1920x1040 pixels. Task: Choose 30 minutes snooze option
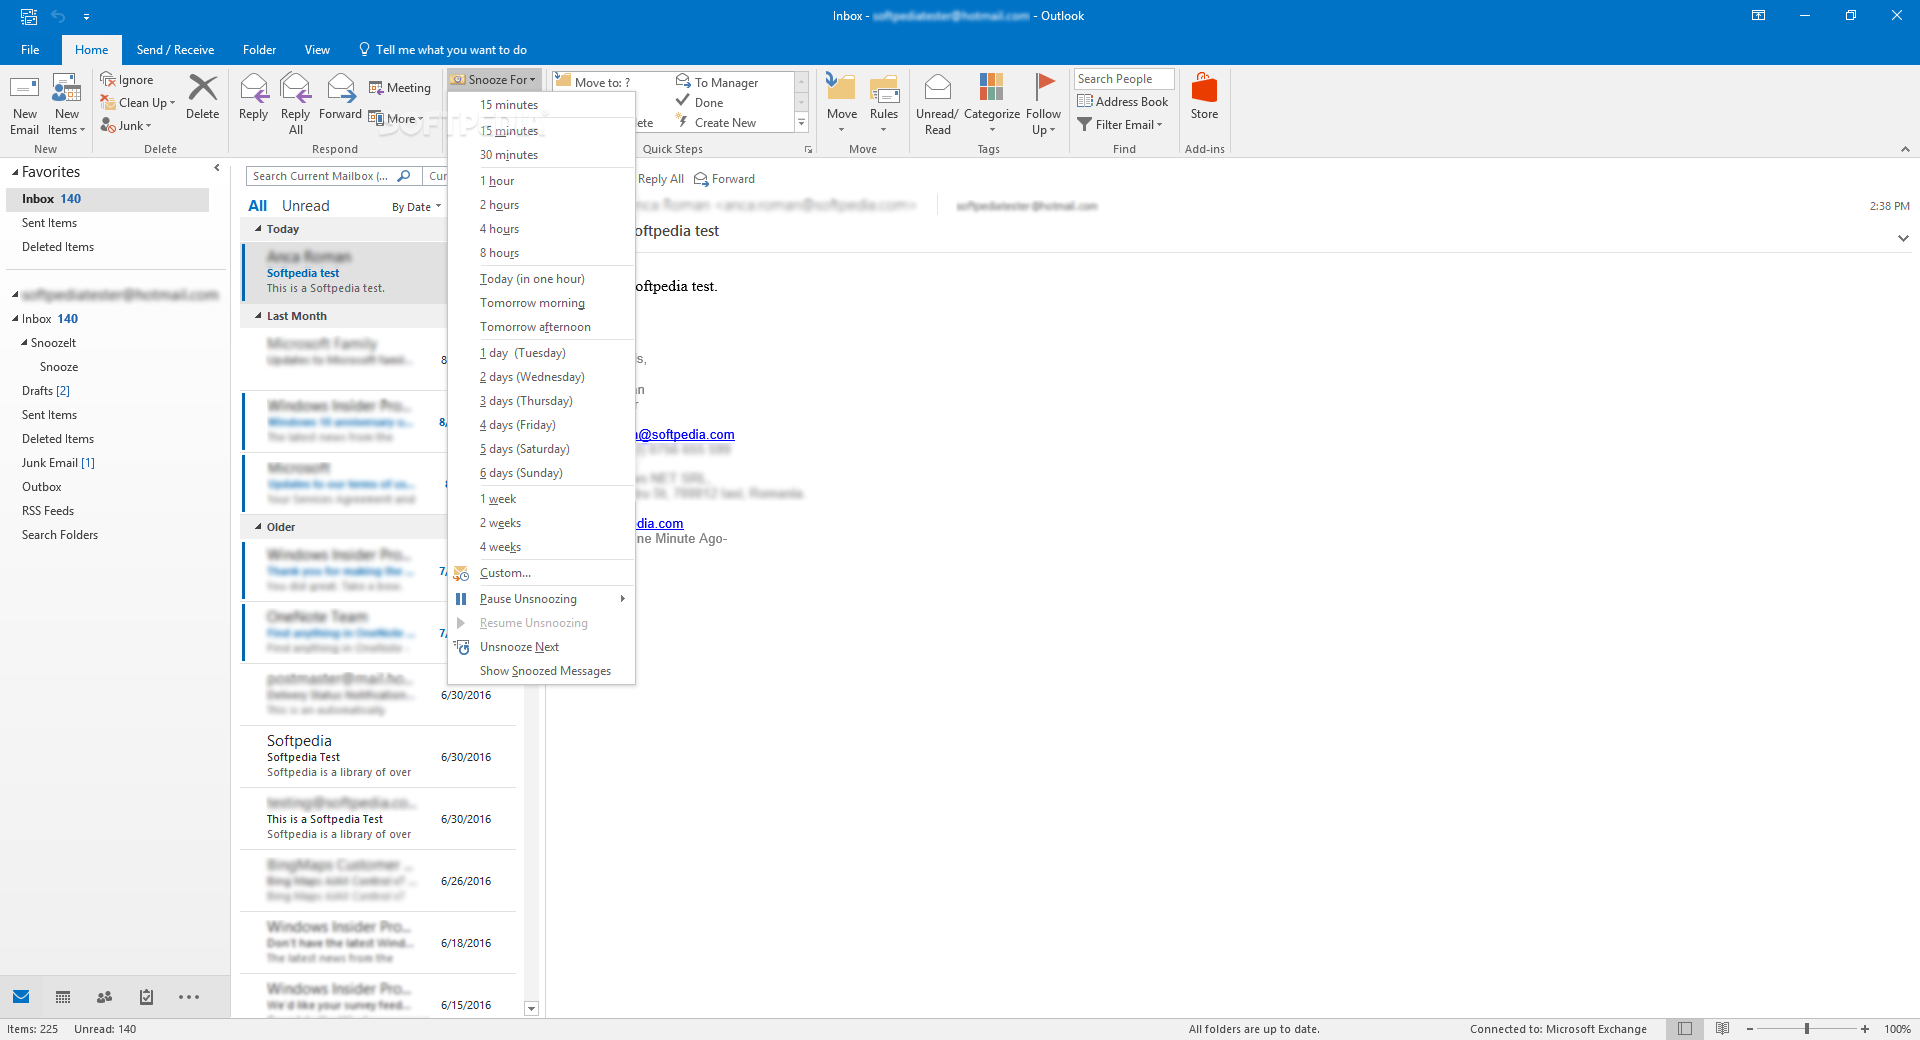pyautogui.click(x=541, y=155)
